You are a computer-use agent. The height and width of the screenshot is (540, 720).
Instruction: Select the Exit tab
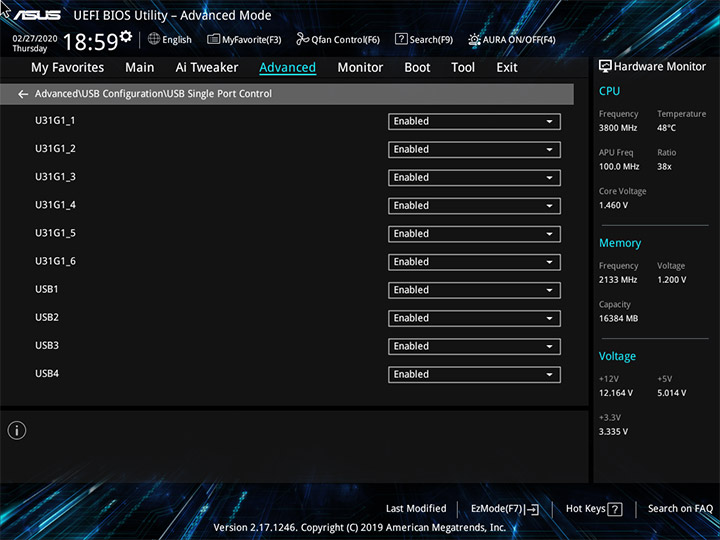507,68
